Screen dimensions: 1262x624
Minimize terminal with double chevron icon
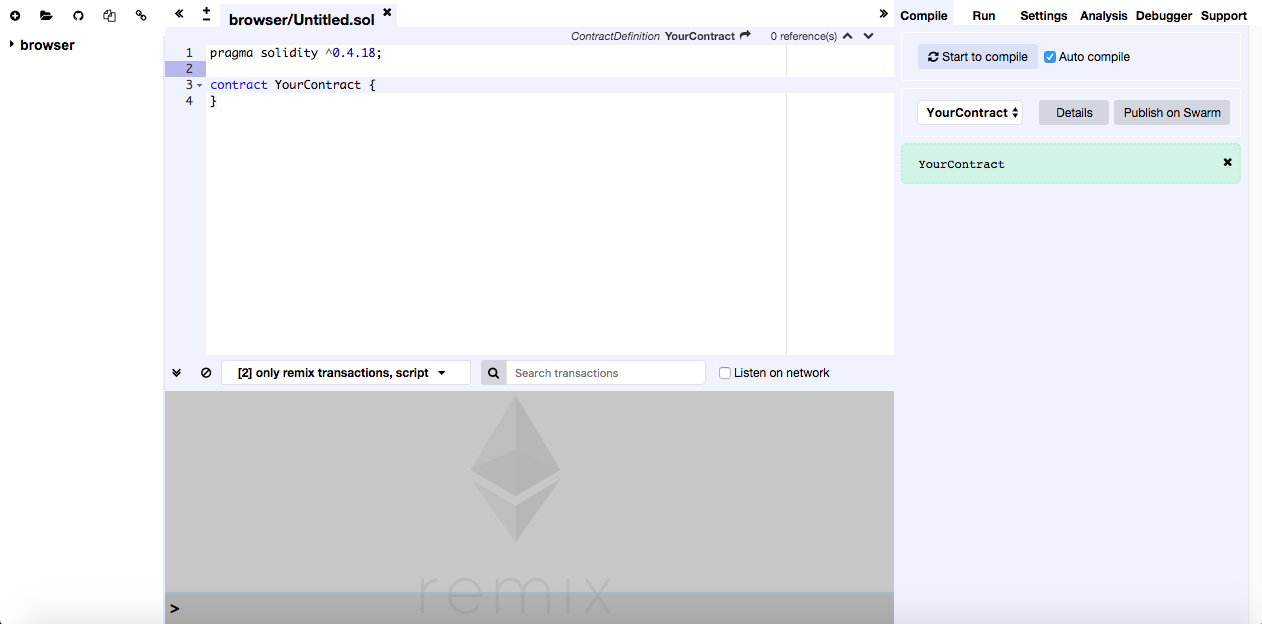tap(177, 373)
